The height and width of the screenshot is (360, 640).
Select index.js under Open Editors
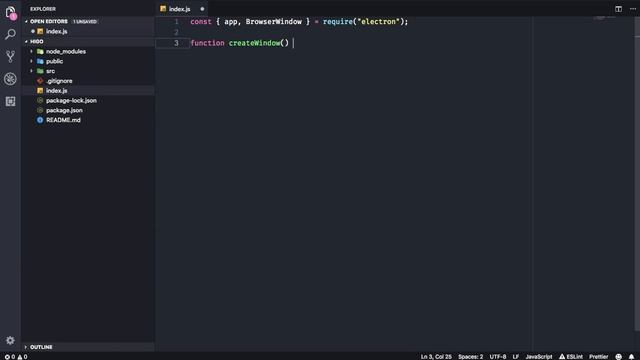[56, 31]
